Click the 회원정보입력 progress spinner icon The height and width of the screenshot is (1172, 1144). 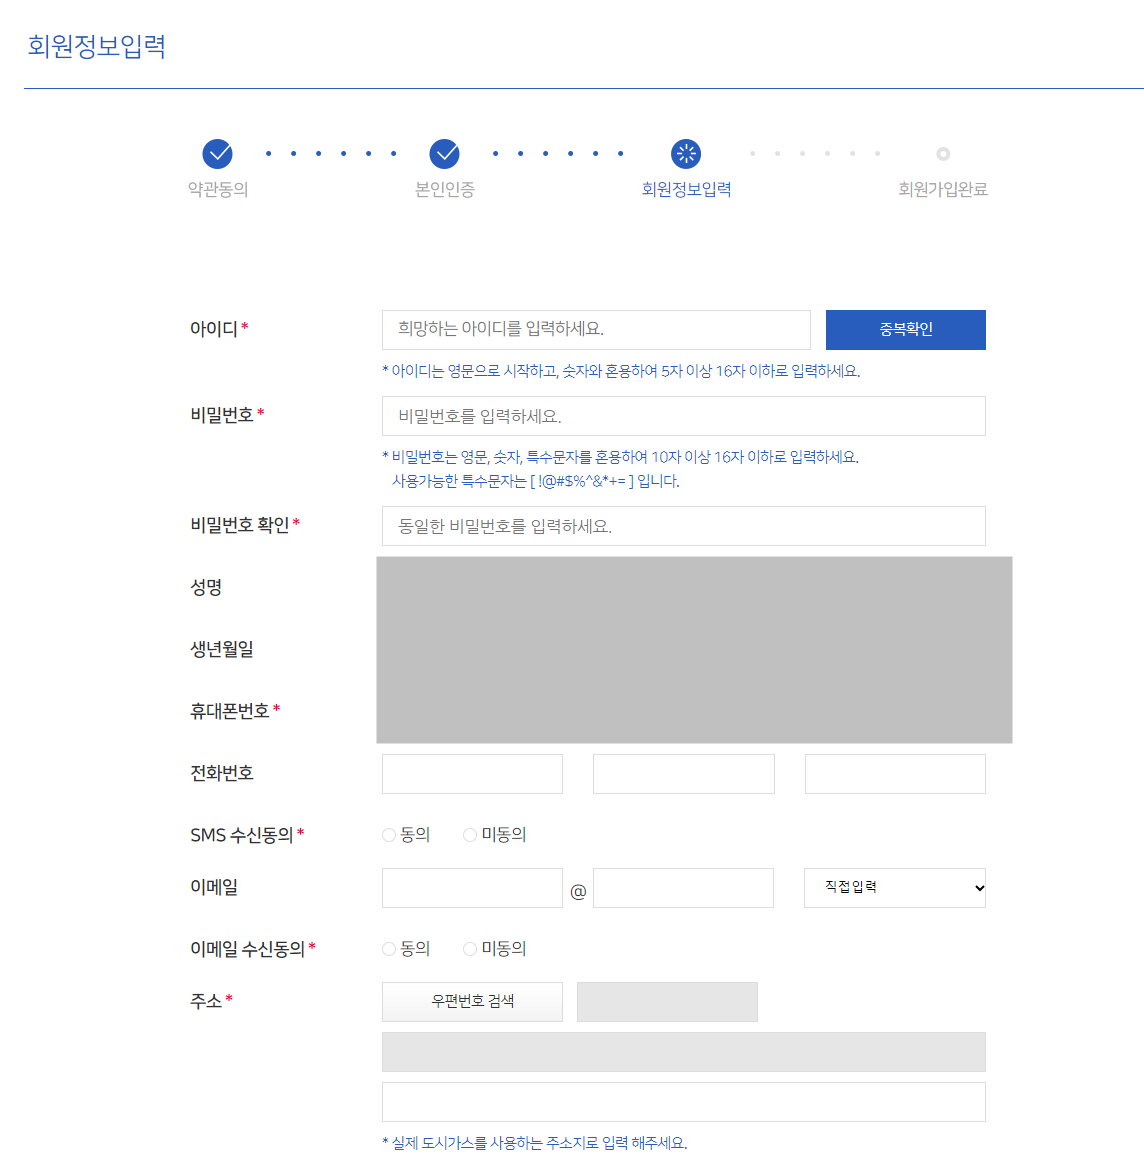click(x=685, y=154)
